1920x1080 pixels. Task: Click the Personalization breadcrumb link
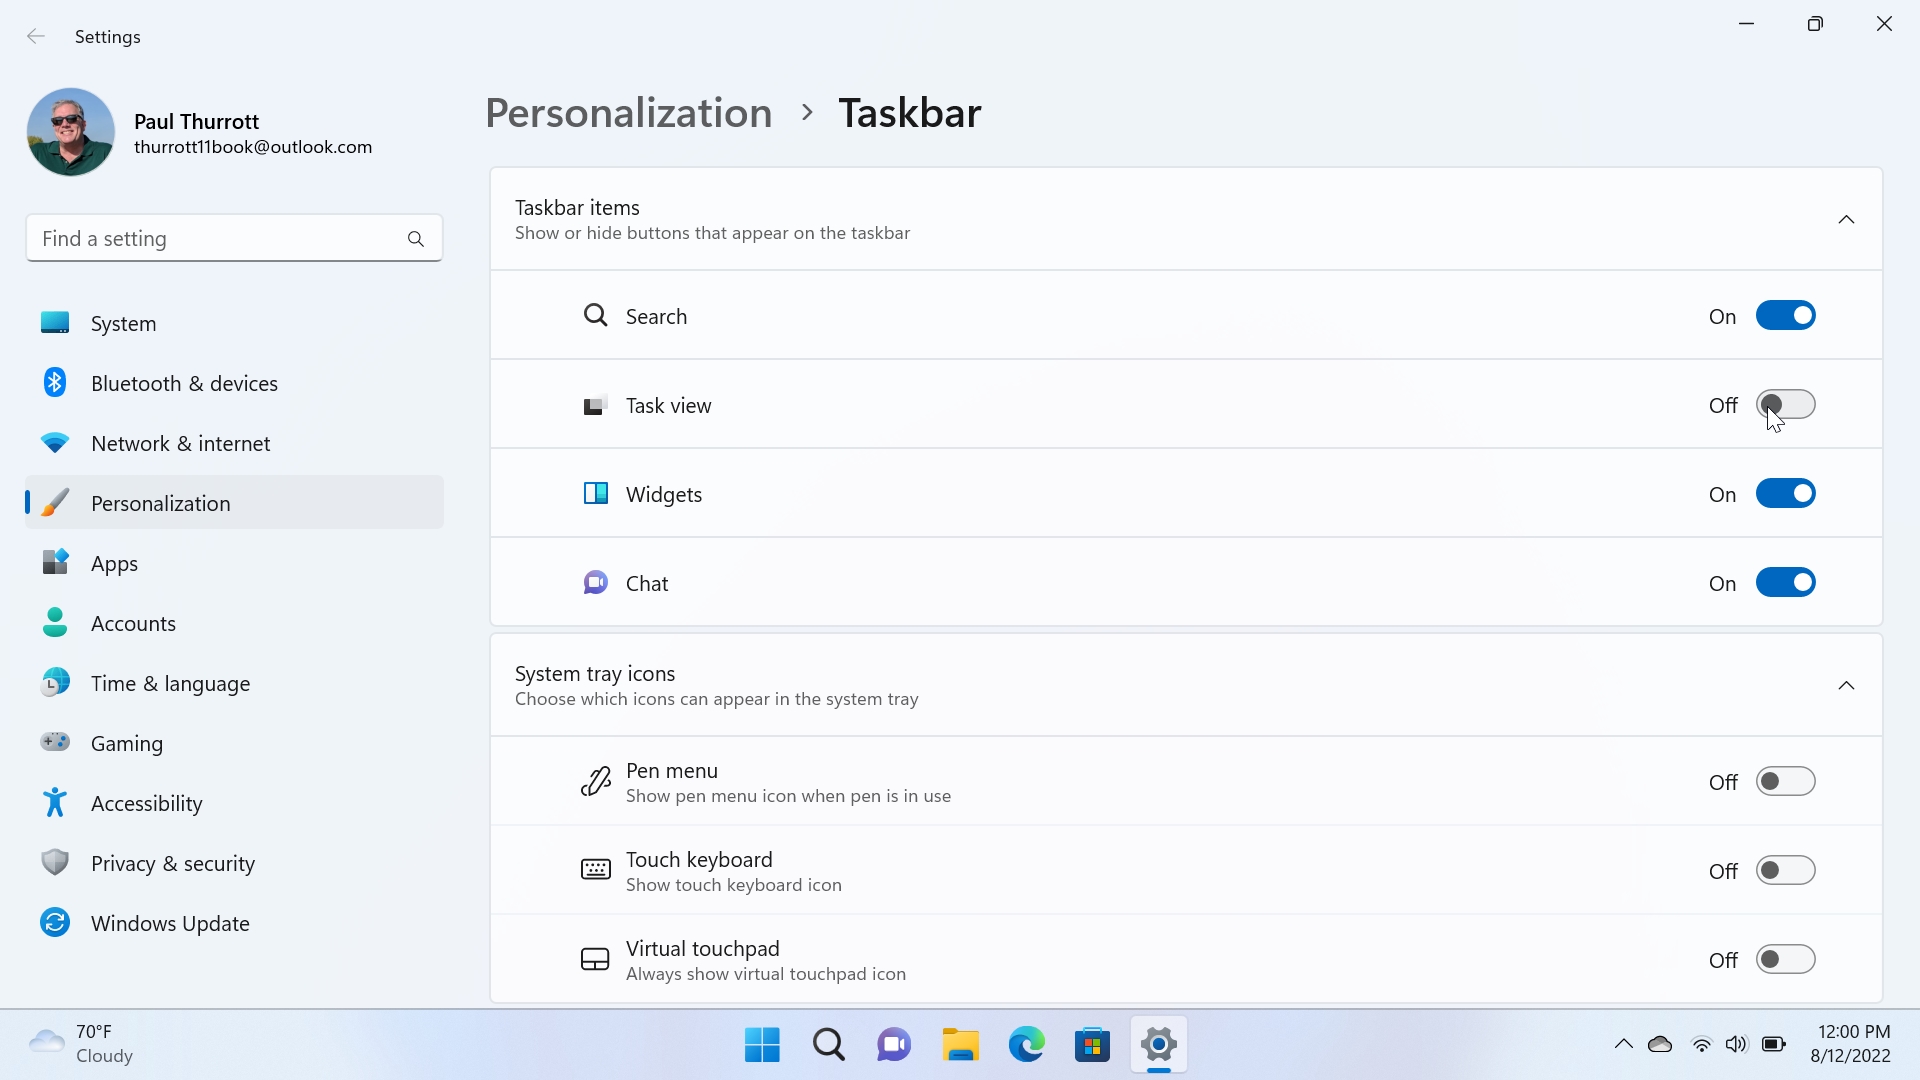[x=628, y=113]
